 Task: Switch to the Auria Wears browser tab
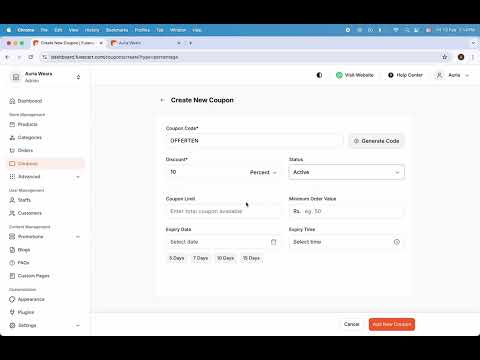pos(146,43)
